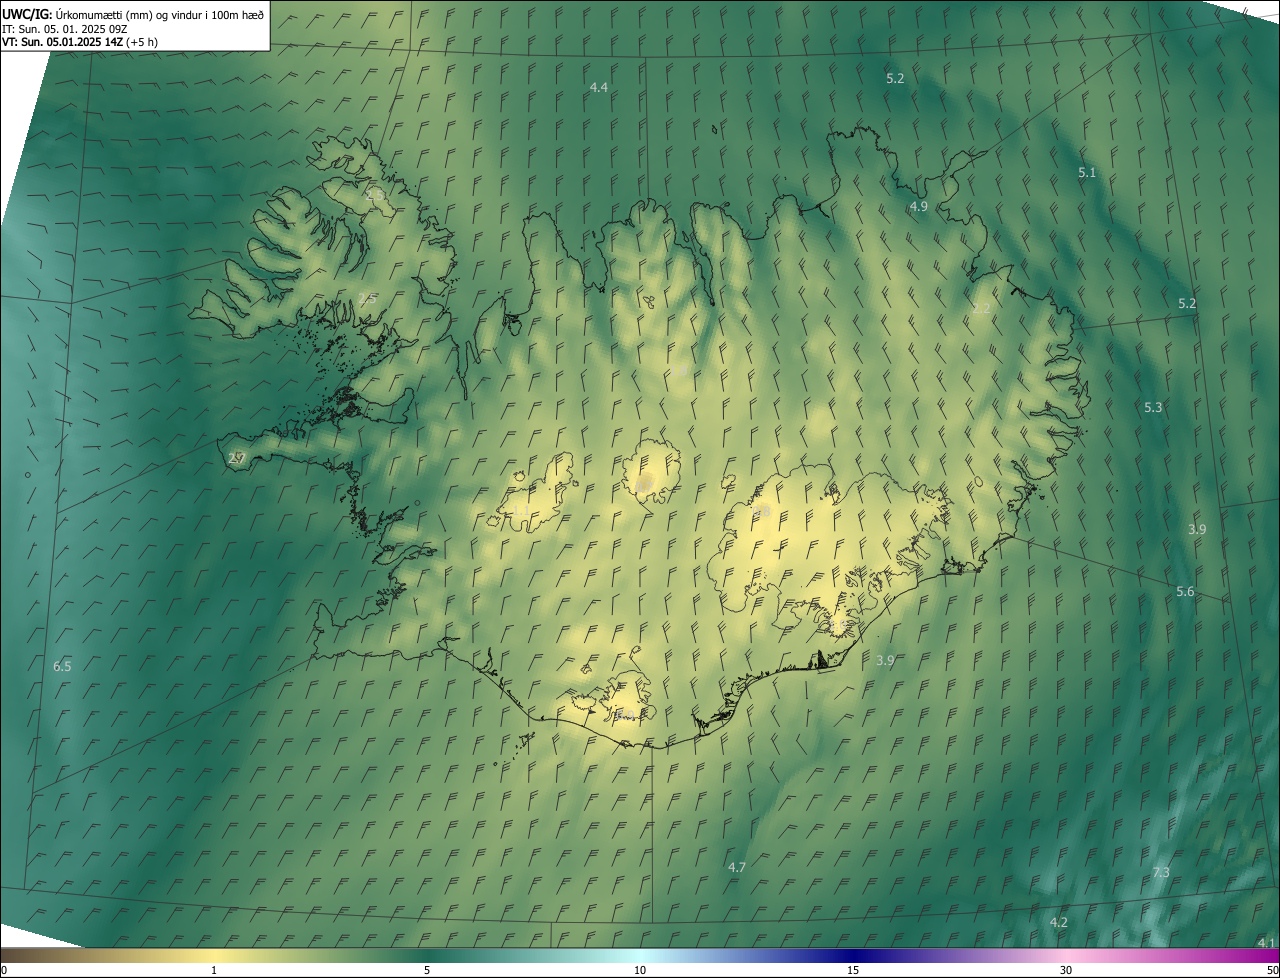The width and height of the screenshot is (1280, 978).
Task: Click the colorbar tick label 1
Action: coord(214,971)
